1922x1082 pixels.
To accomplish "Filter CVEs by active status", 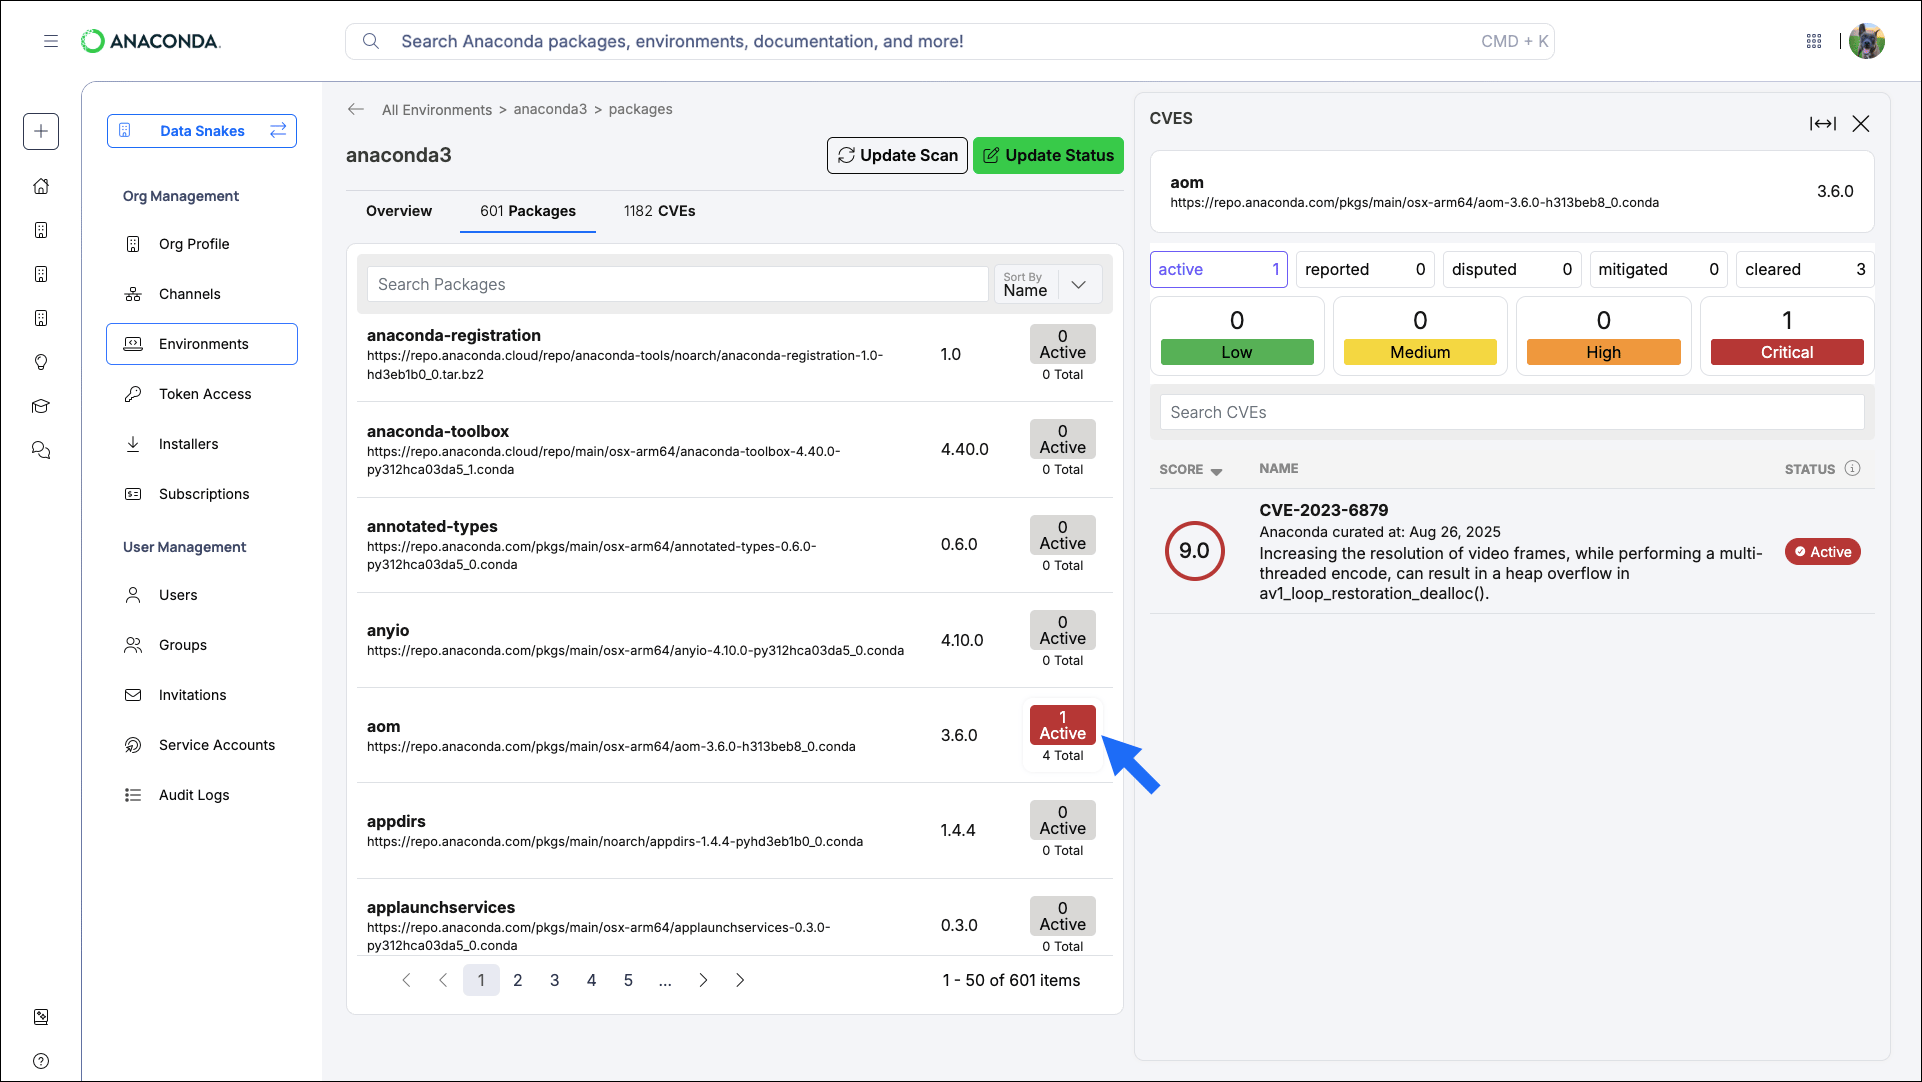I will point(1219,269).
